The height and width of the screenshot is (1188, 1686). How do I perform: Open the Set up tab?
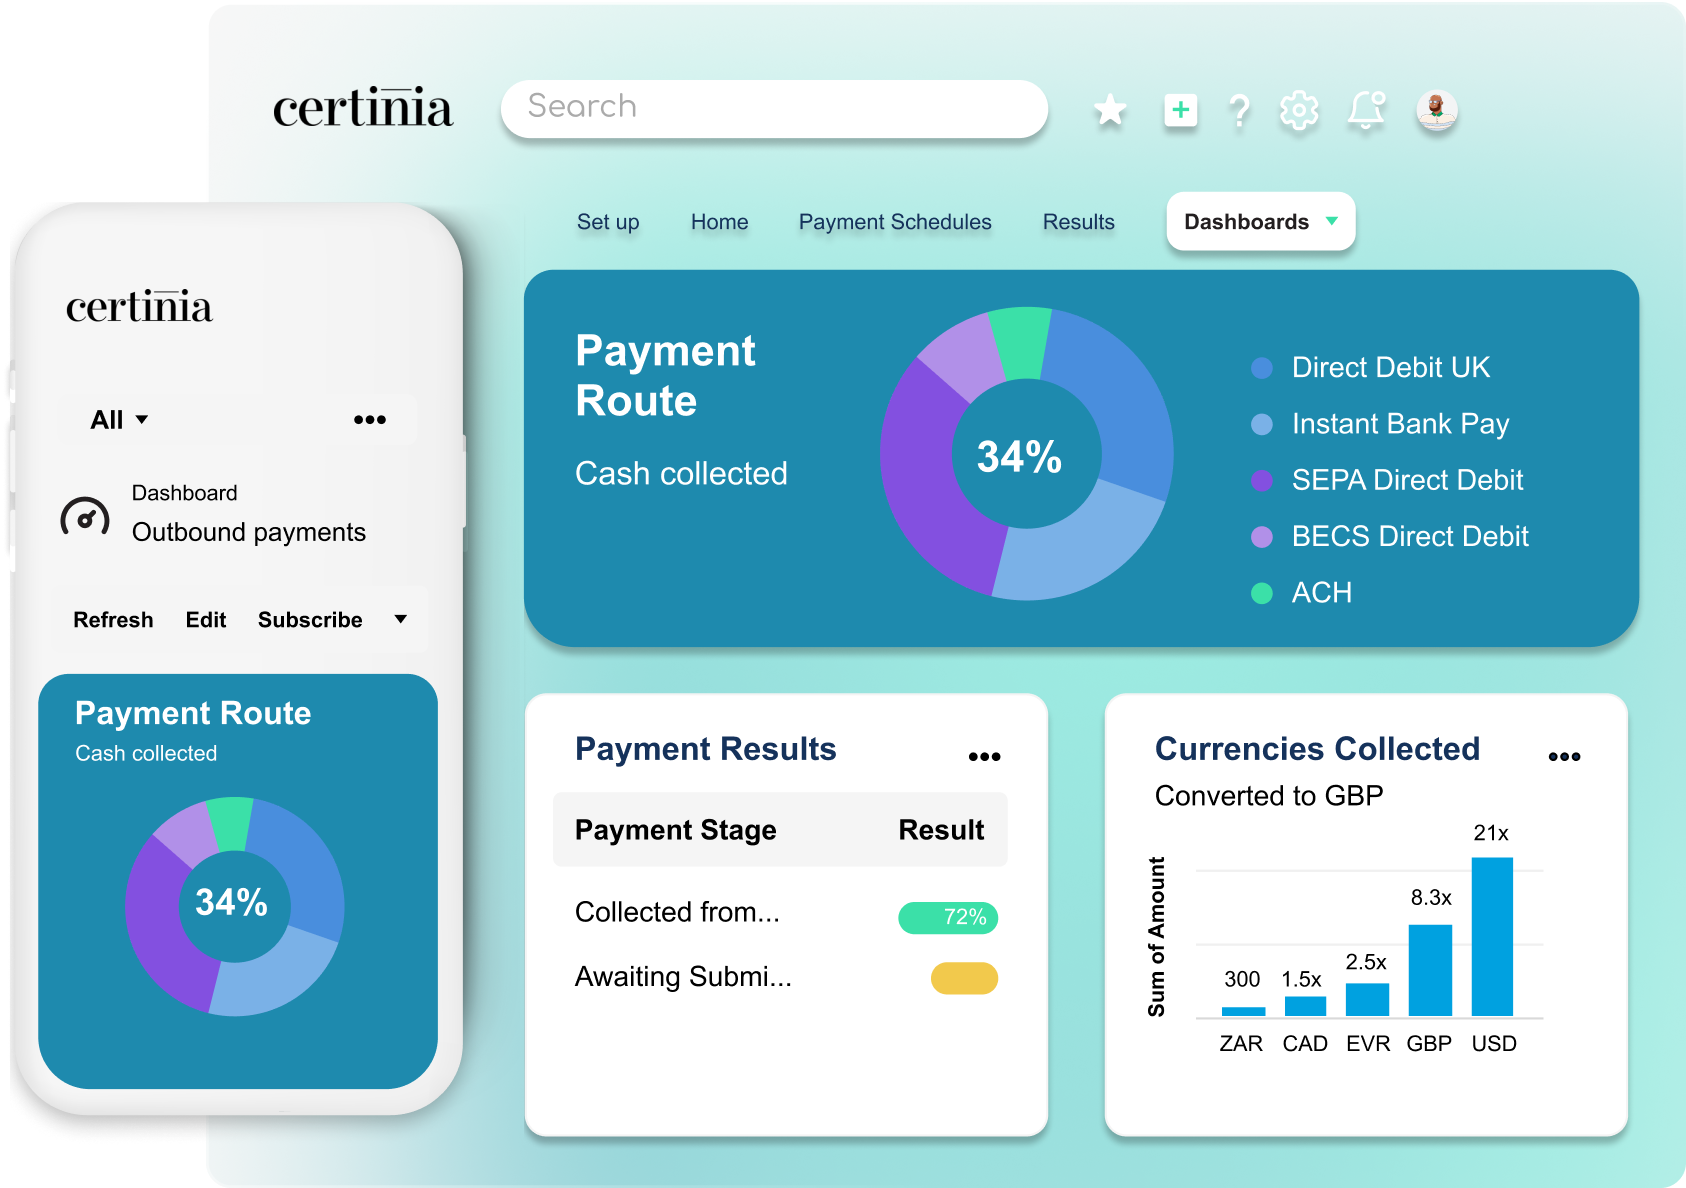click(x=608, y=222)
